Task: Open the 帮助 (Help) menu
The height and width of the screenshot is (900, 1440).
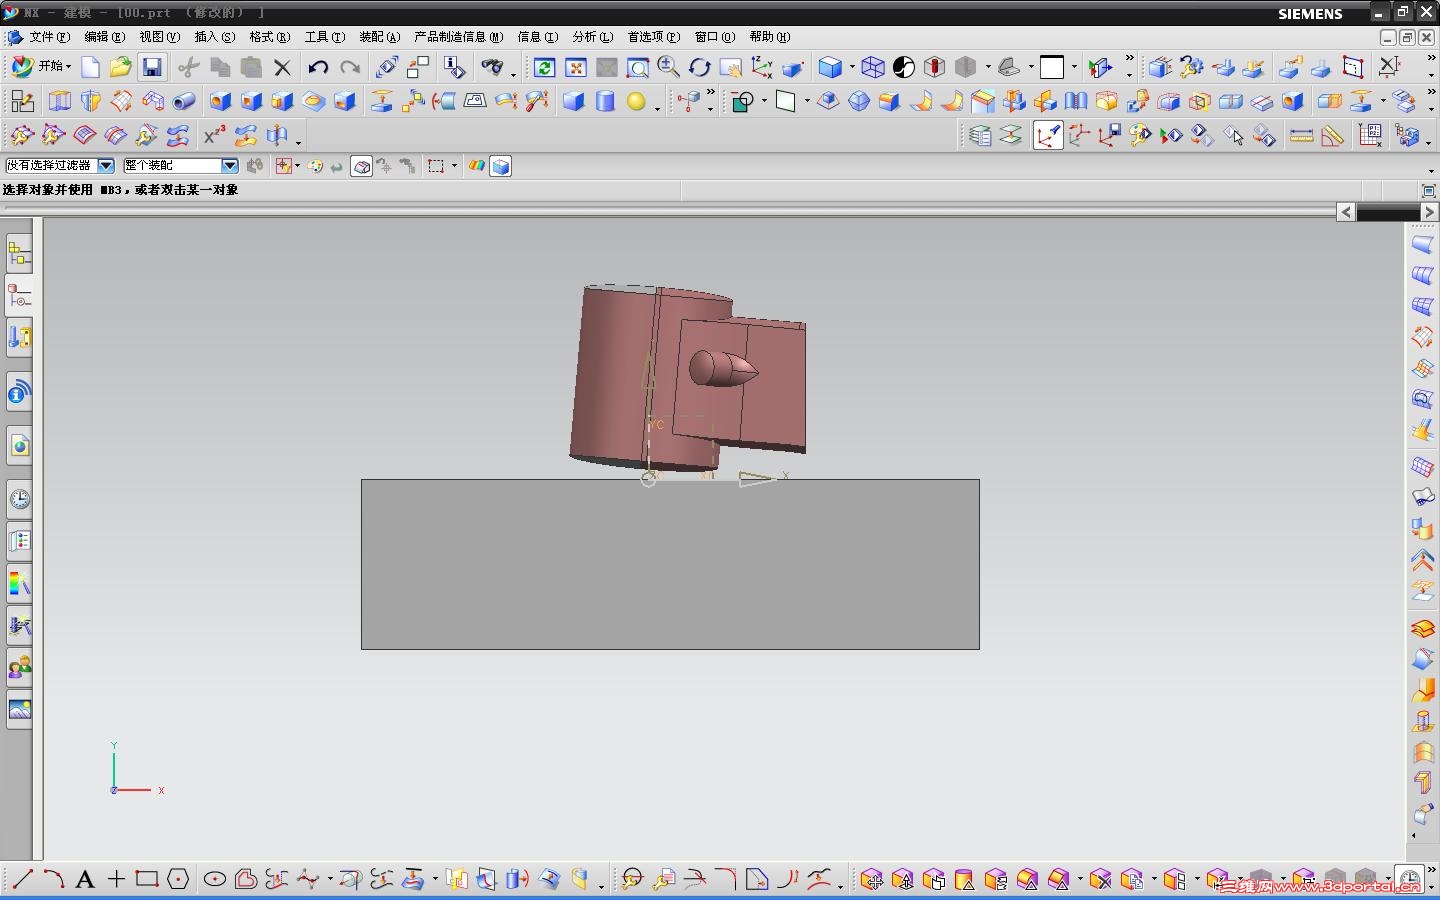Action: pyautogui.click(x=770, y=37)
